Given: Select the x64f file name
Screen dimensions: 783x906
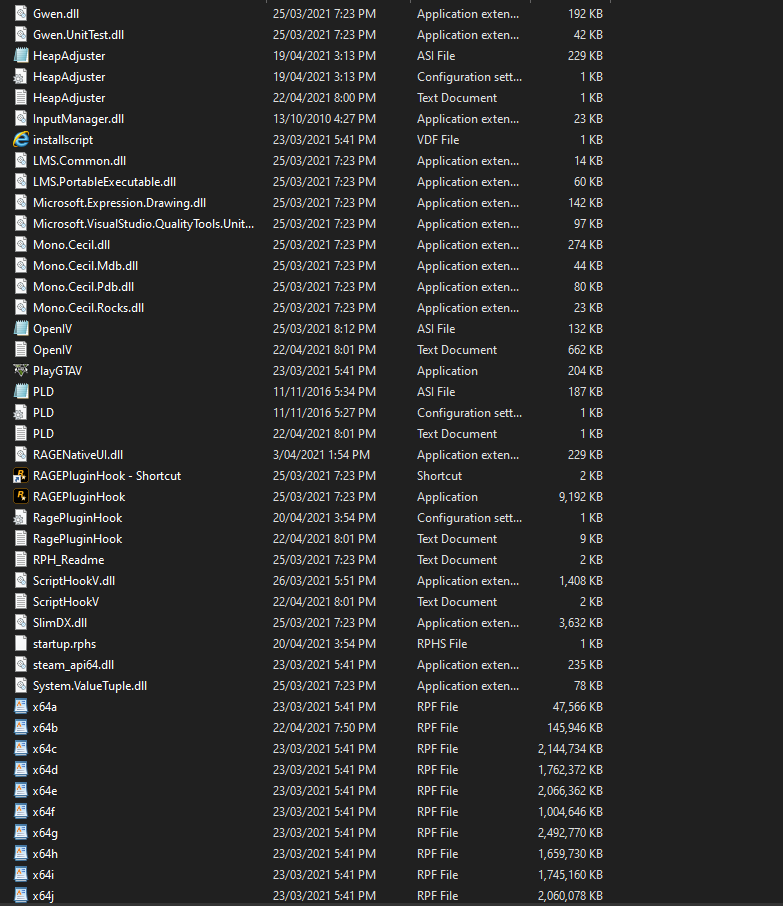Looking at the screenshot, I should (x=44, y=812).
